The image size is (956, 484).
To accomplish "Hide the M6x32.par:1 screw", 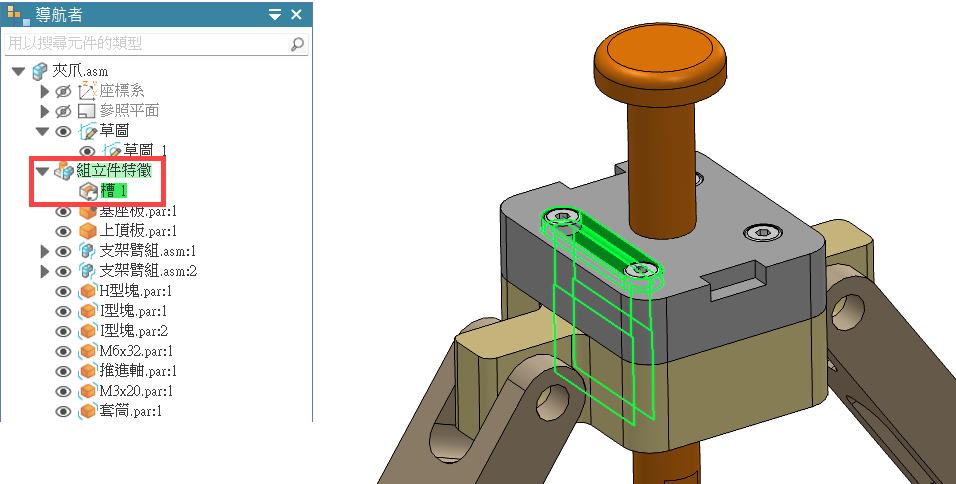I will click(63, 352).
